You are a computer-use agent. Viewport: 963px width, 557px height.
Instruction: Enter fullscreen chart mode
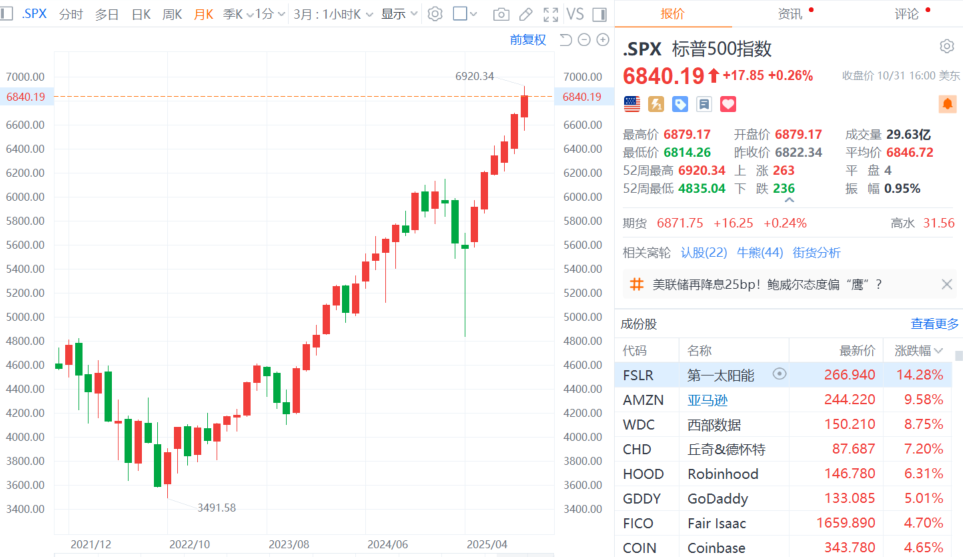click(x=550, y=14)
